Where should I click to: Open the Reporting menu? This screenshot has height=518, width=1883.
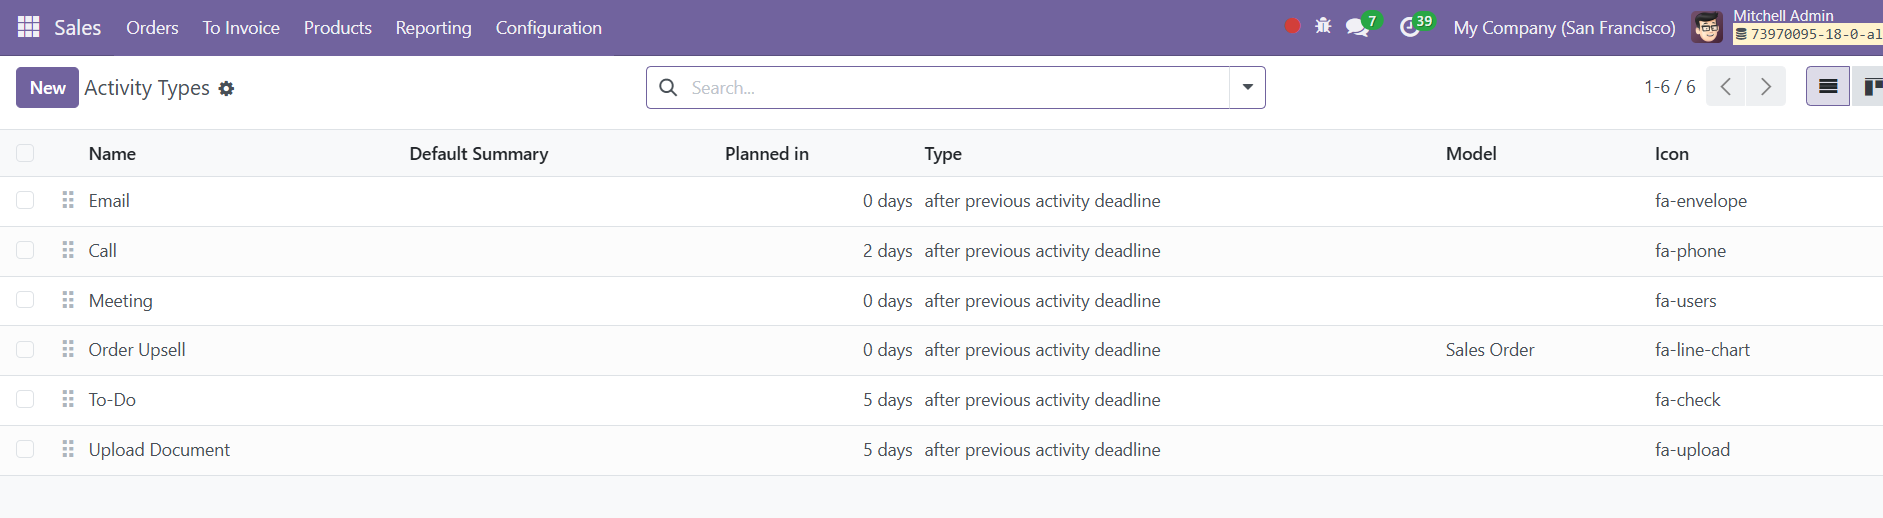(433, 28)
